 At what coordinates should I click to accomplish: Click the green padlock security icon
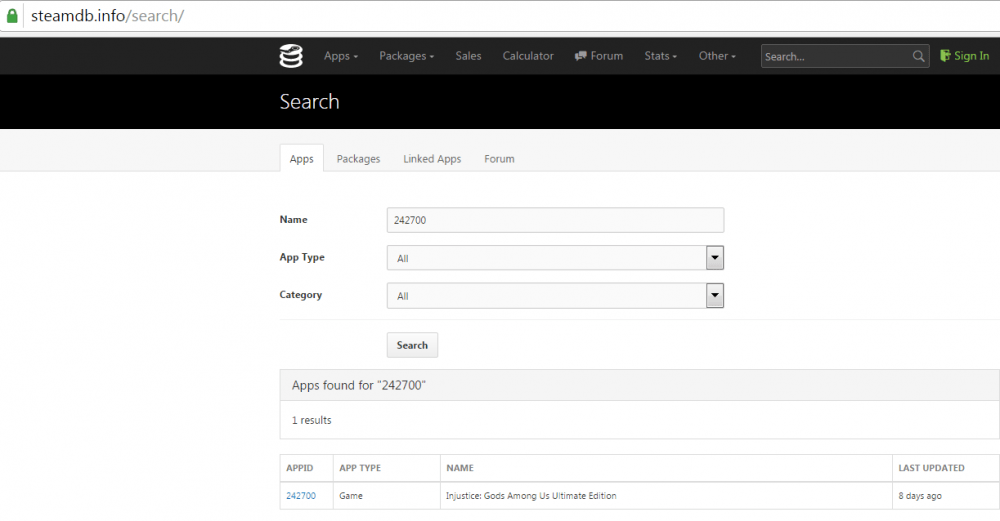point(12,17)
